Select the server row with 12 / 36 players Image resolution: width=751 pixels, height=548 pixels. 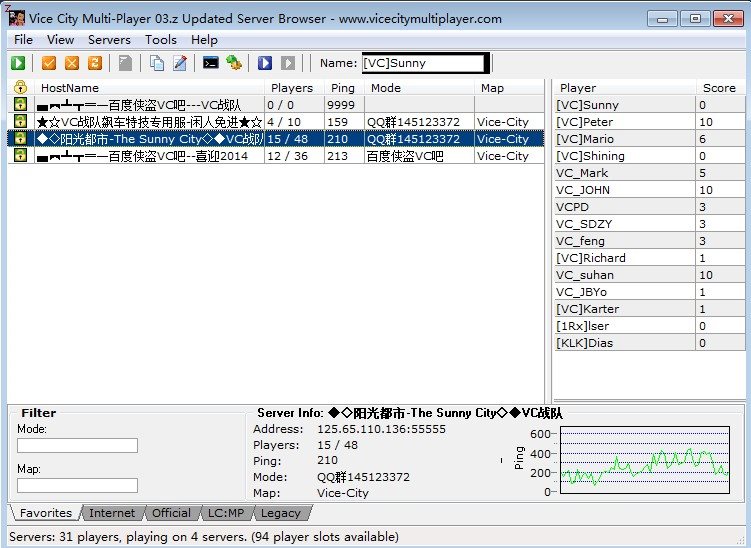click(276, 156)
